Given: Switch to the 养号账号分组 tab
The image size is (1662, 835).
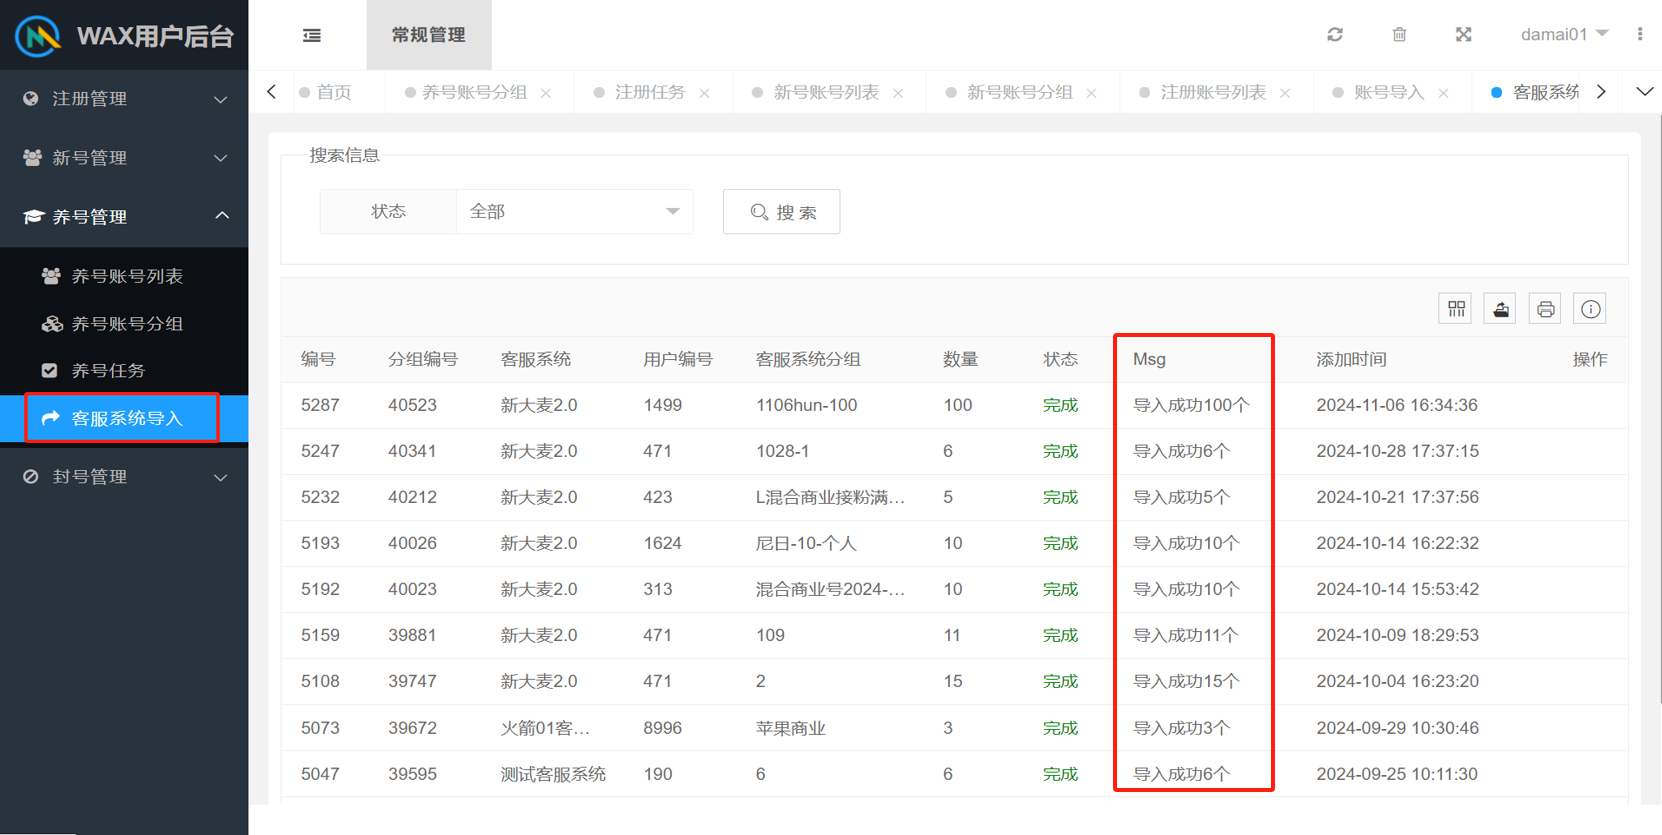Looking at the screenshot, I should pos(474,92).
